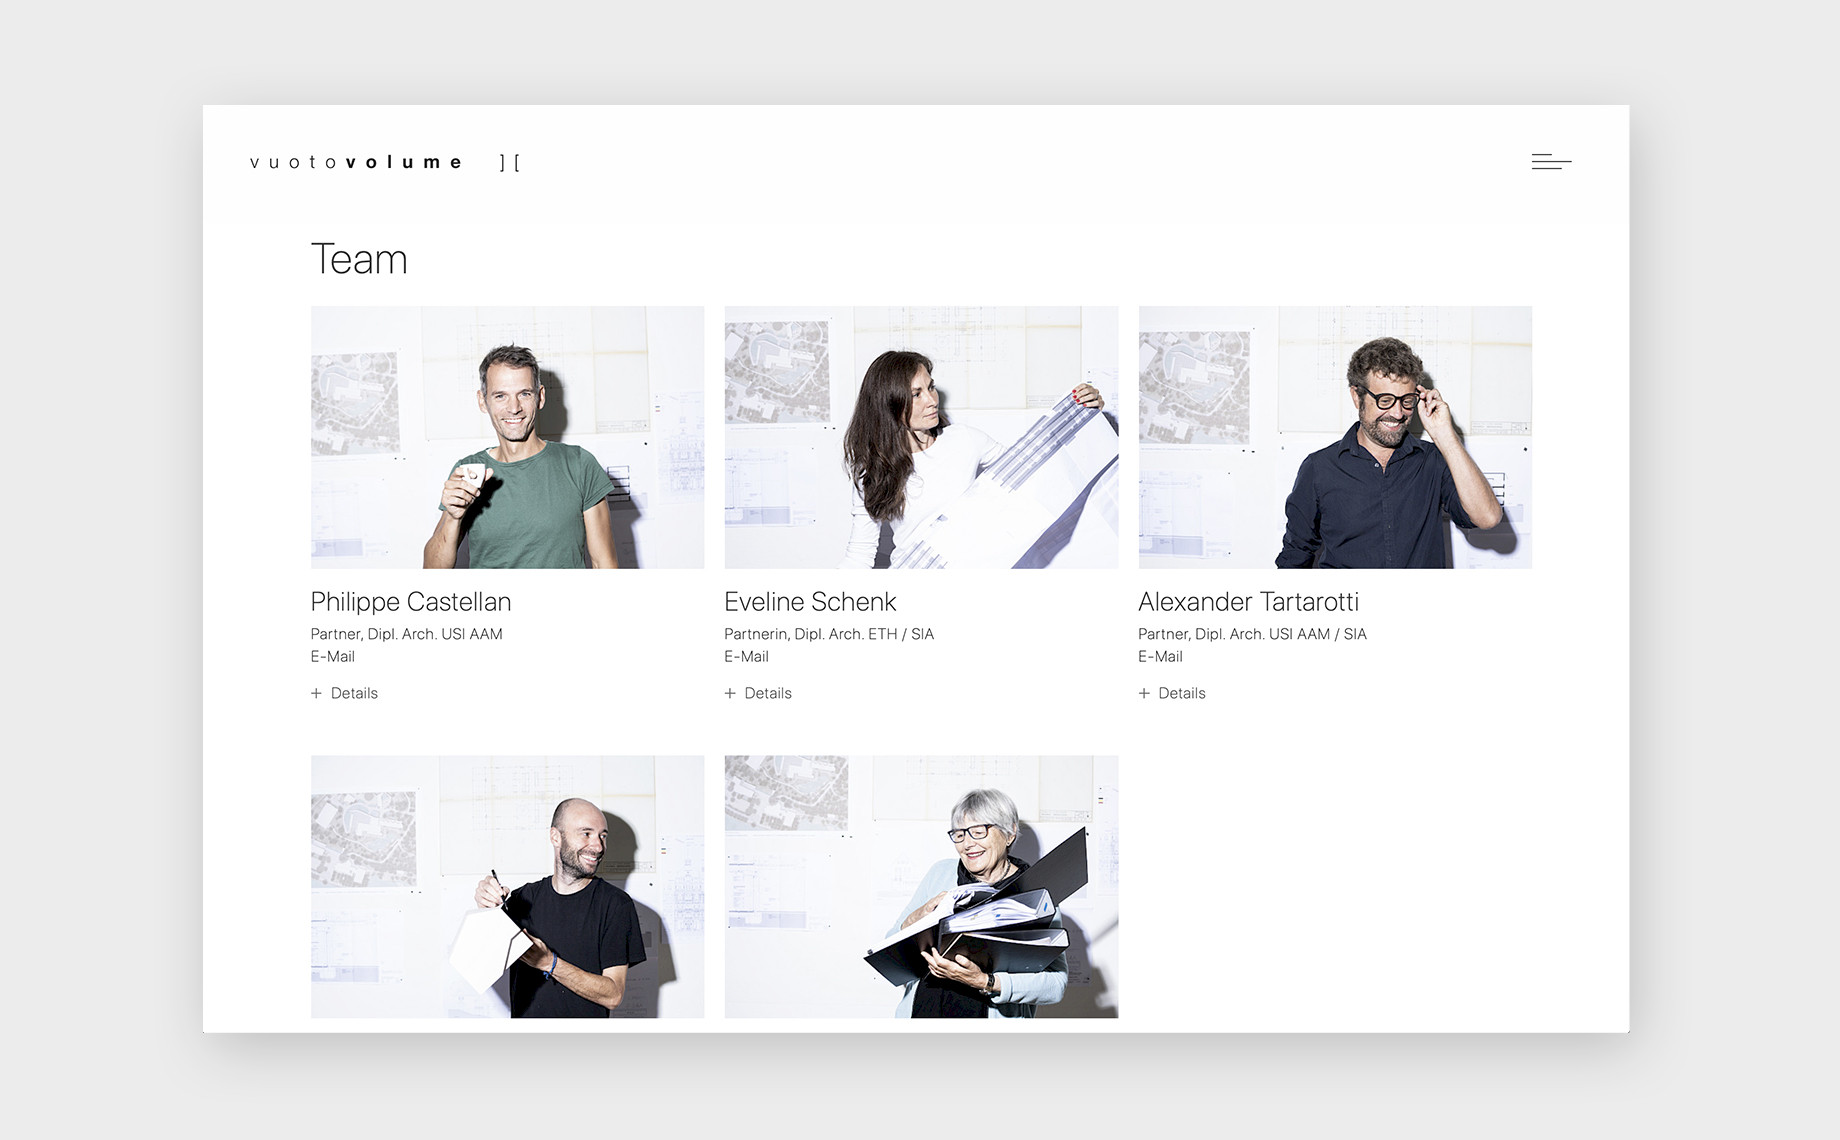The image size is (1840, 1140).
Task: Open Eveline Schenk's portrait photo
Action: (x=921, y=437)
